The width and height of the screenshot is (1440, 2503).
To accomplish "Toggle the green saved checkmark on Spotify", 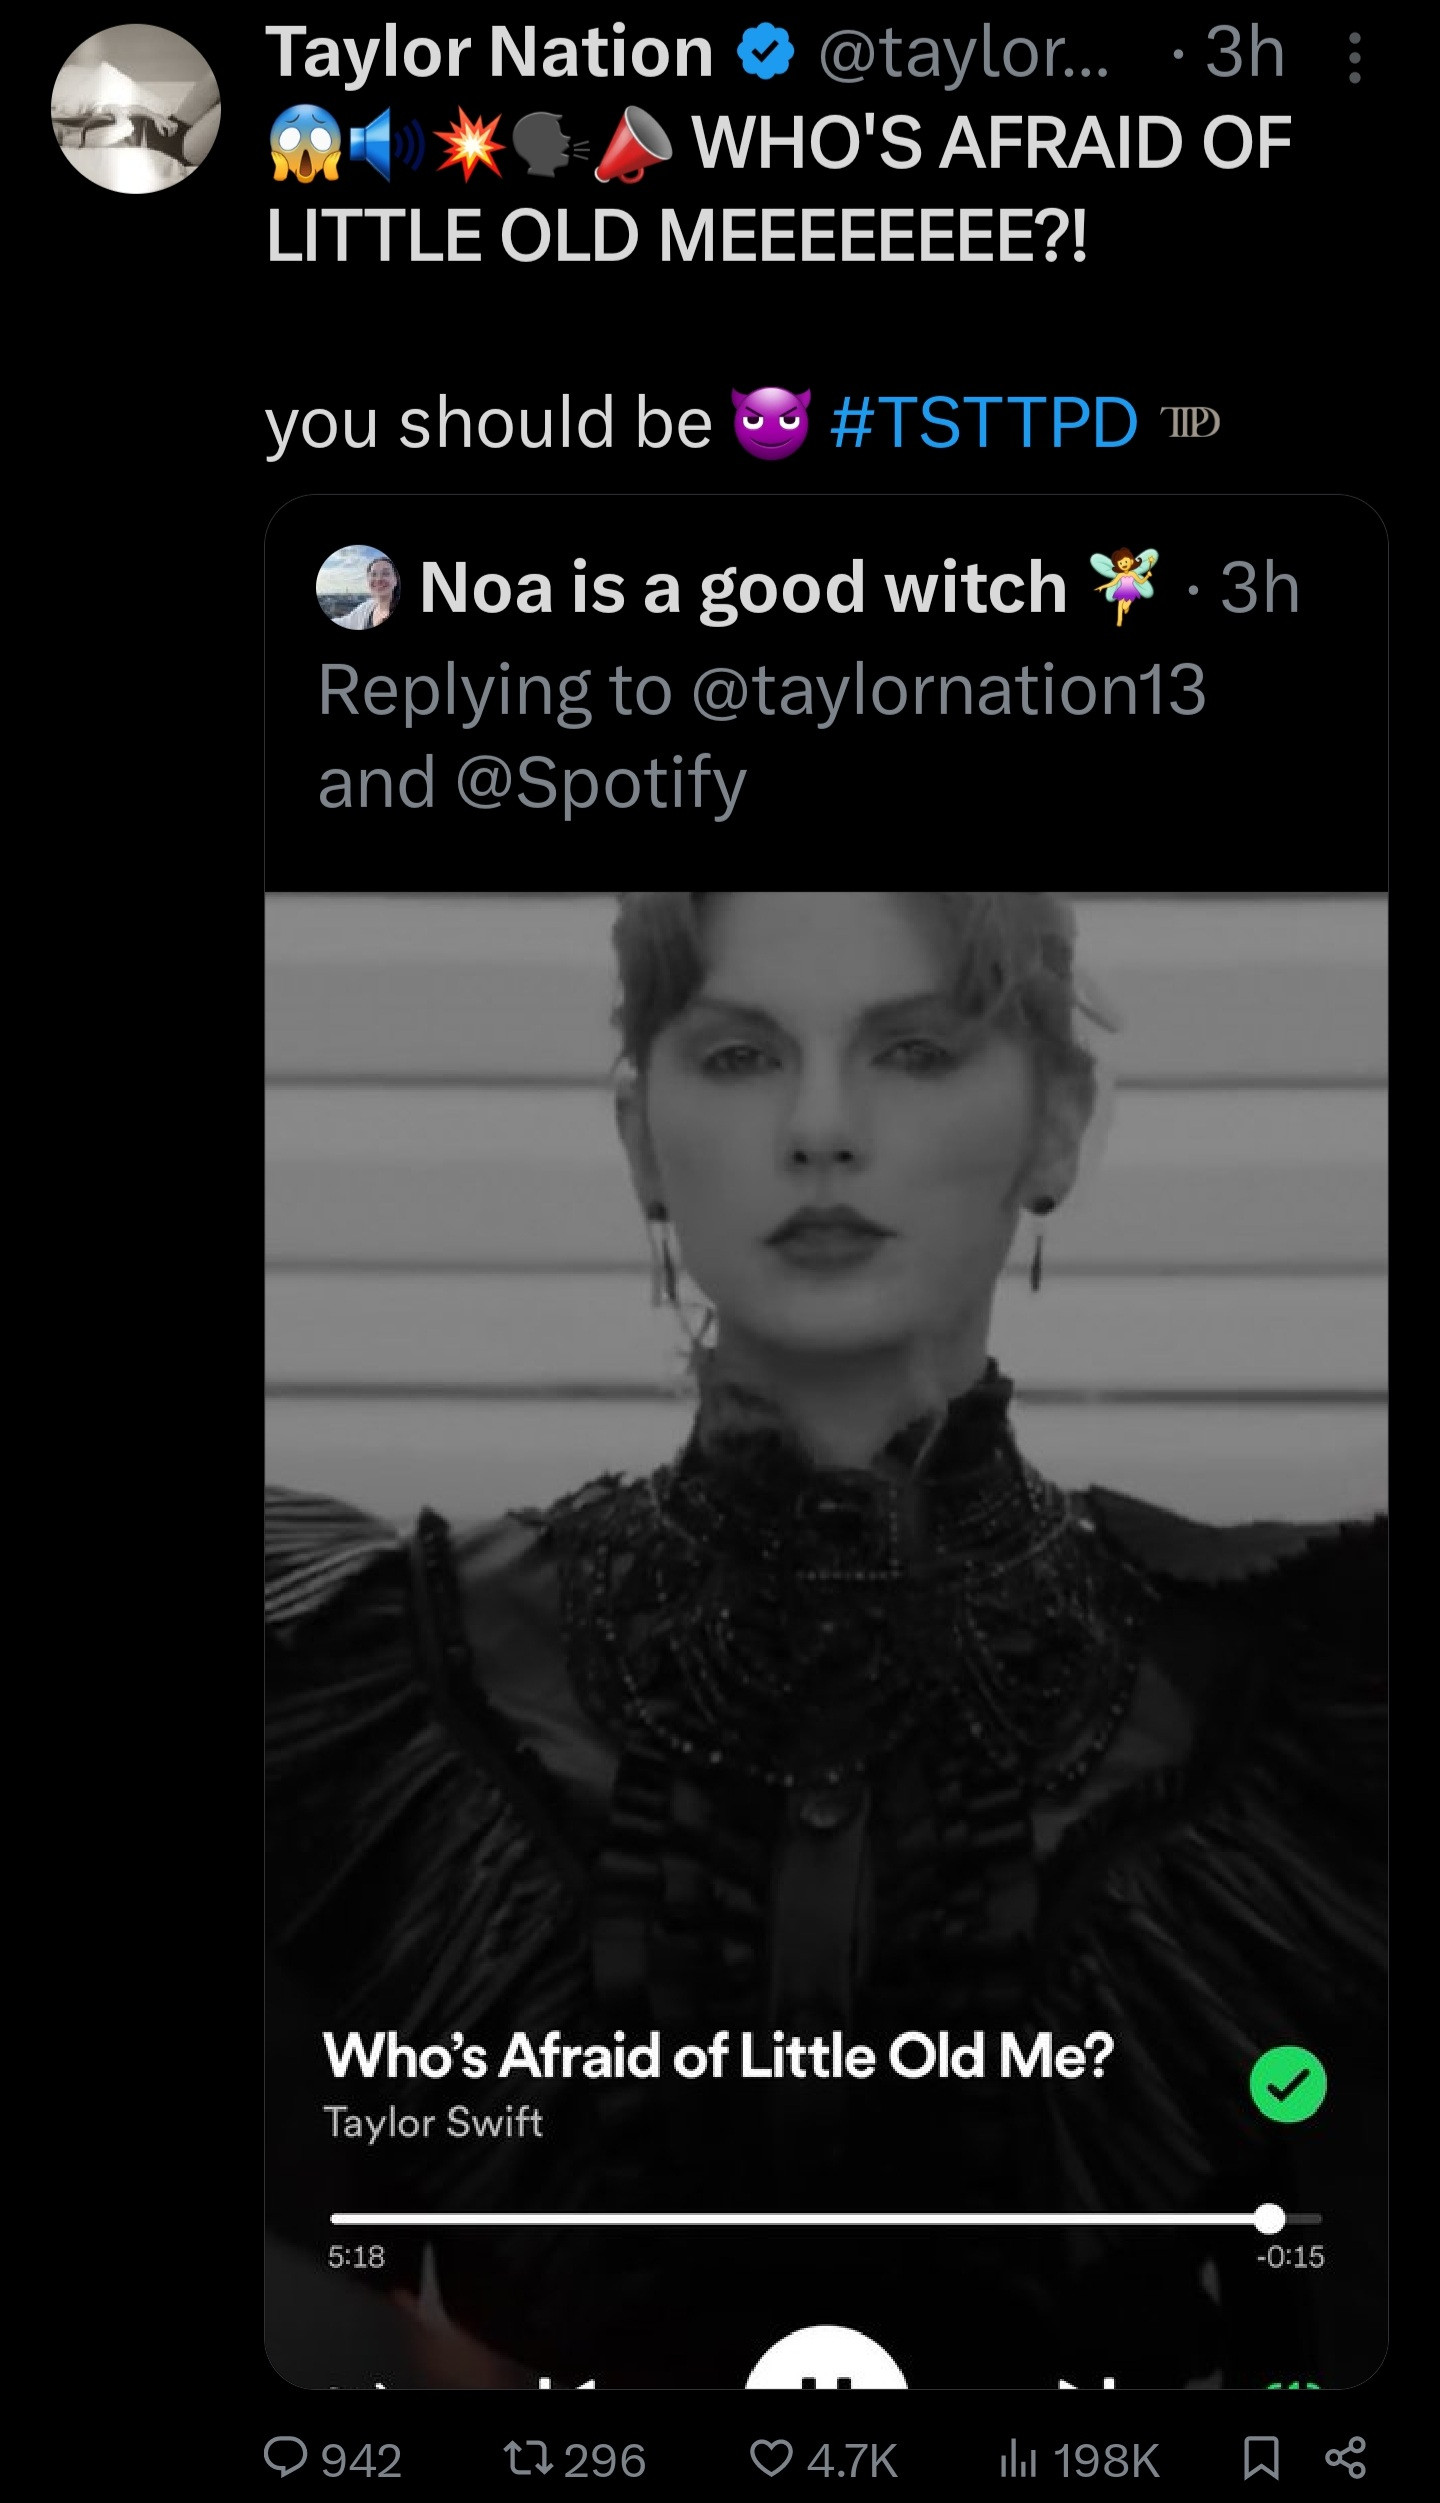I will click(1287, 2085).
